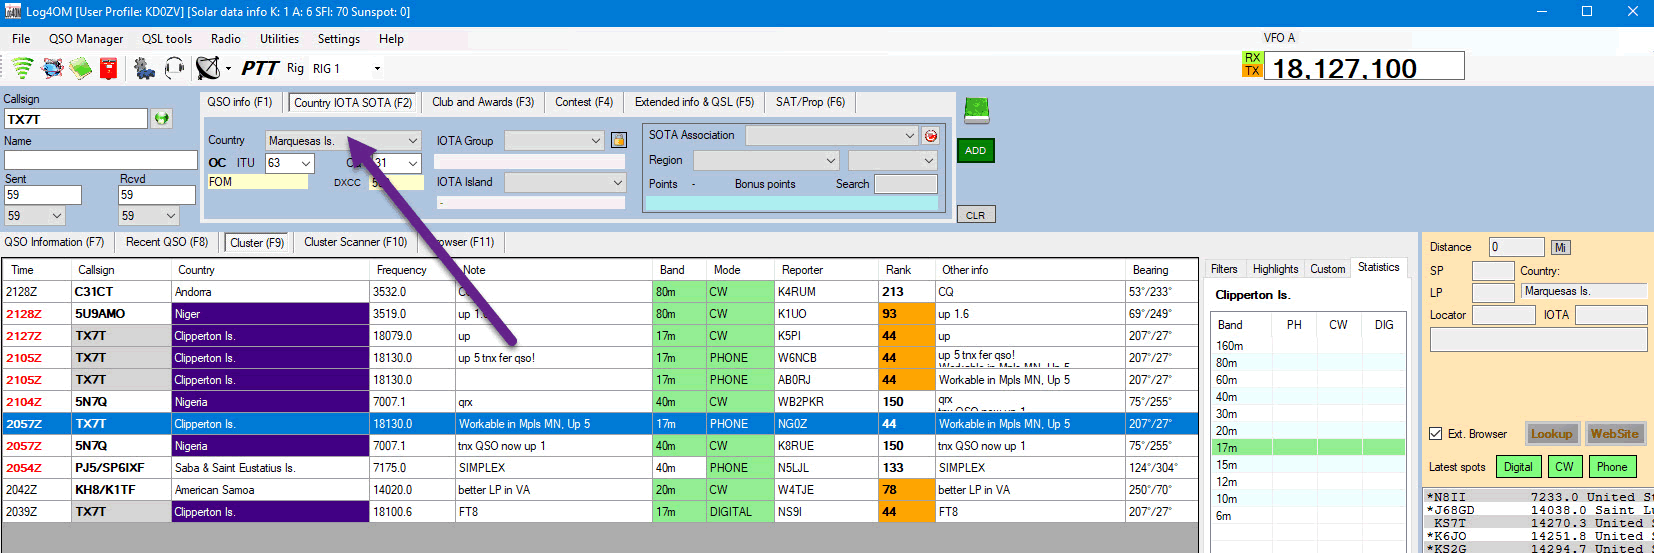Click the satellite dish icon
Viewport: 1654px width, 553px height.
tap(207, 68)
